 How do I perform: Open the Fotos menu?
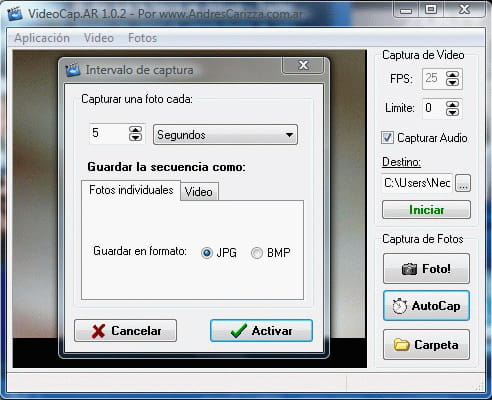142,38
